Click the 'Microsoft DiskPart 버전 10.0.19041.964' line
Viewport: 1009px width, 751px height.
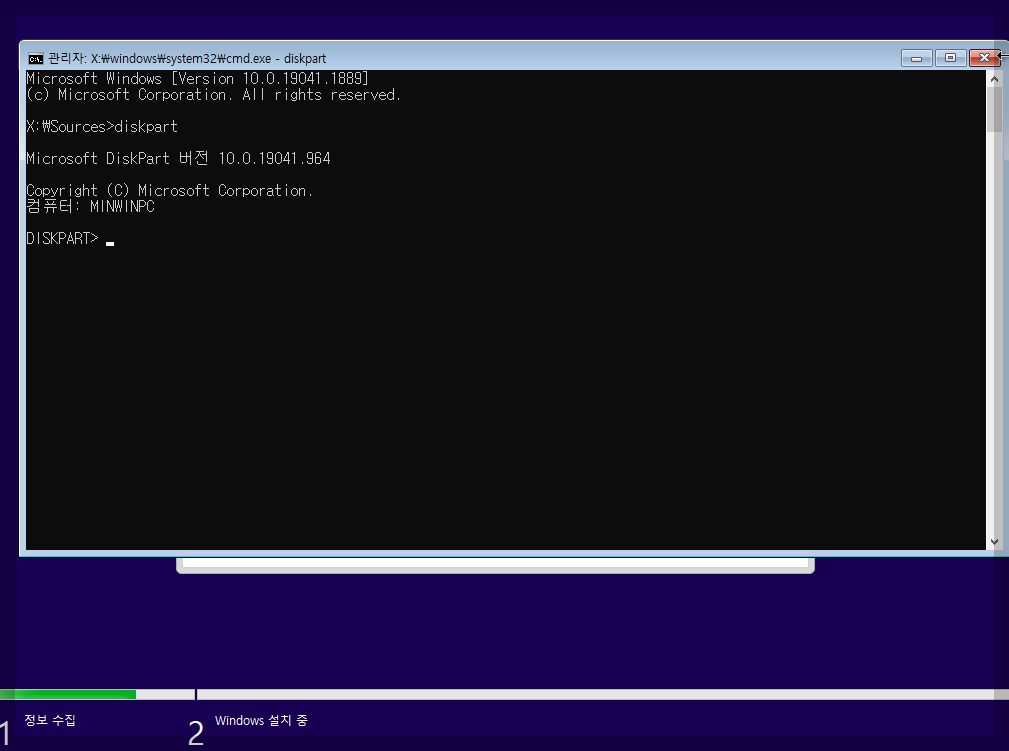(178, 158)
